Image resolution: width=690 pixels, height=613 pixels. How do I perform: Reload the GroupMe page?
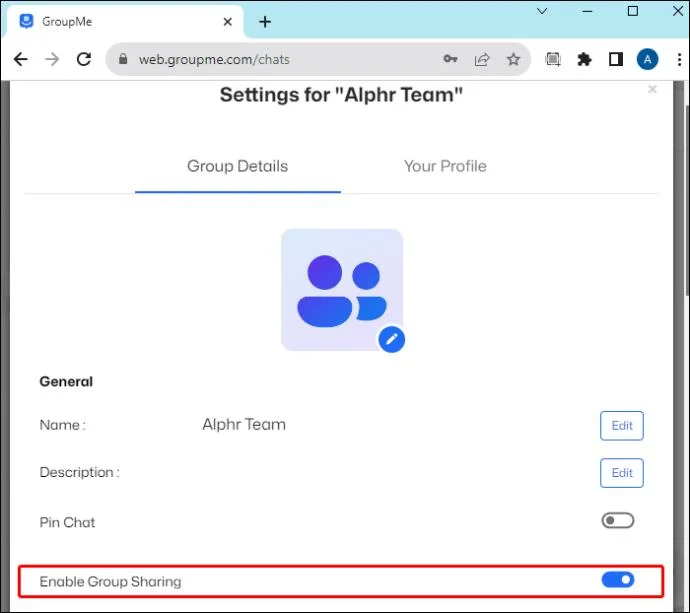84,59
